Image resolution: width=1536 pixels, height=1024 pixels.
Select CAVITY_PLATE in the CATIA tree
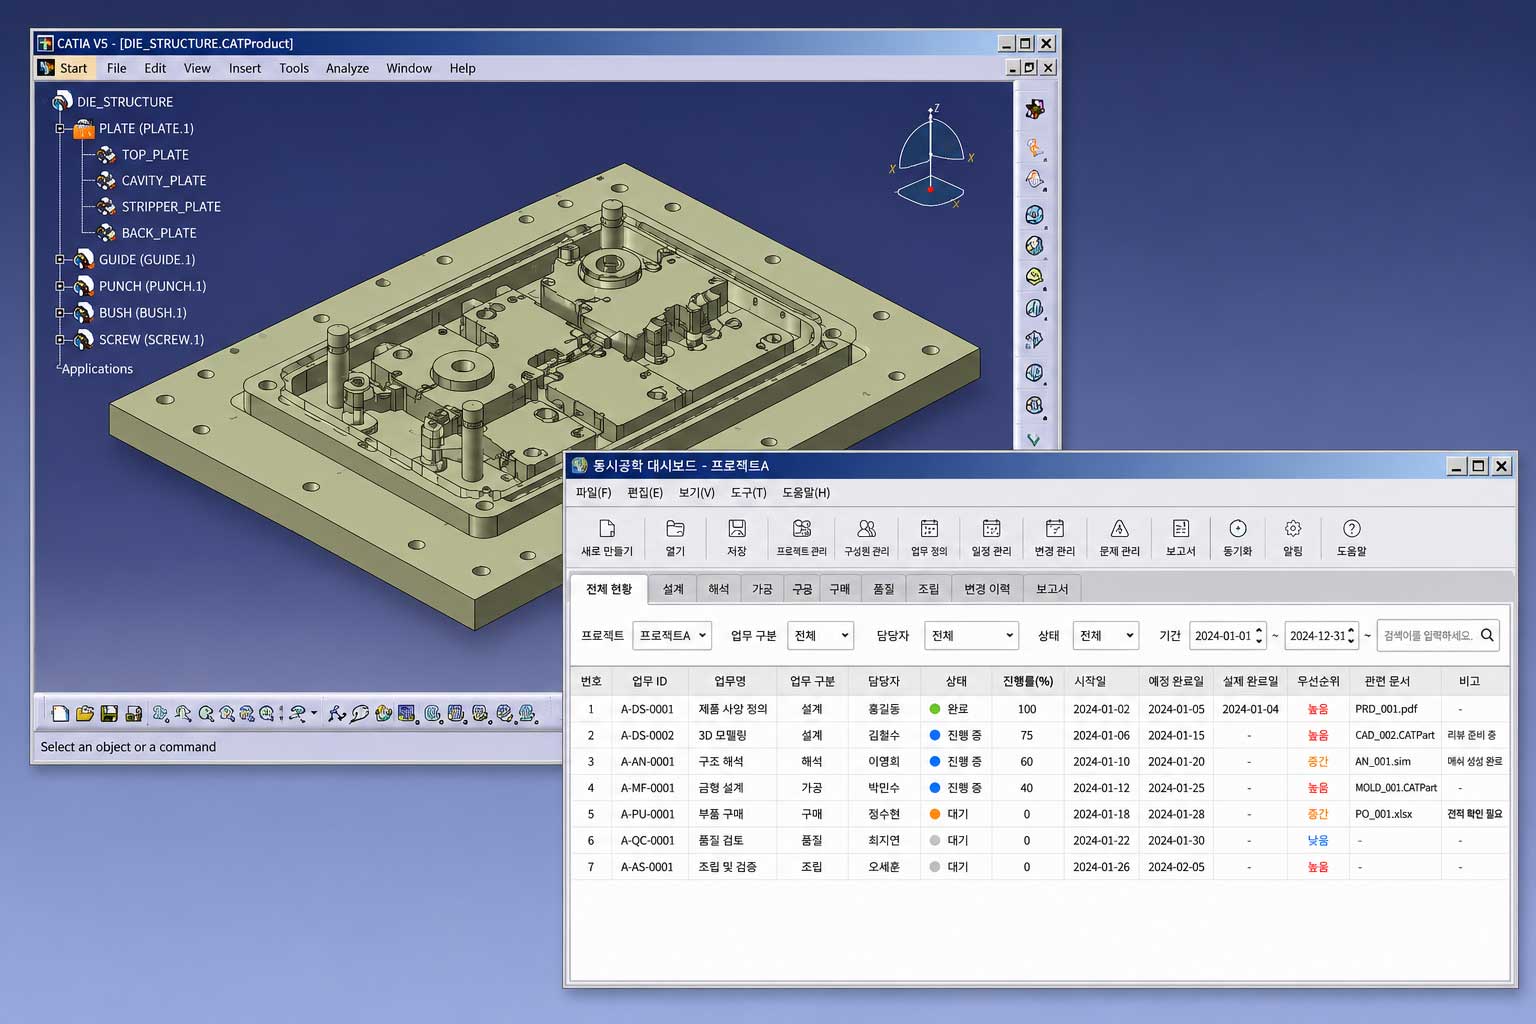164,181
